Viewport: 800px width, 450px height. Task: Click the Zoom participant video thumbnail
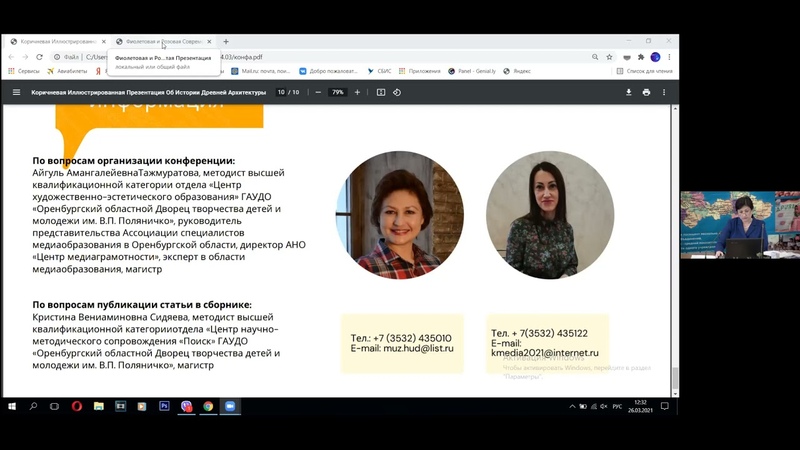(740, 225)
